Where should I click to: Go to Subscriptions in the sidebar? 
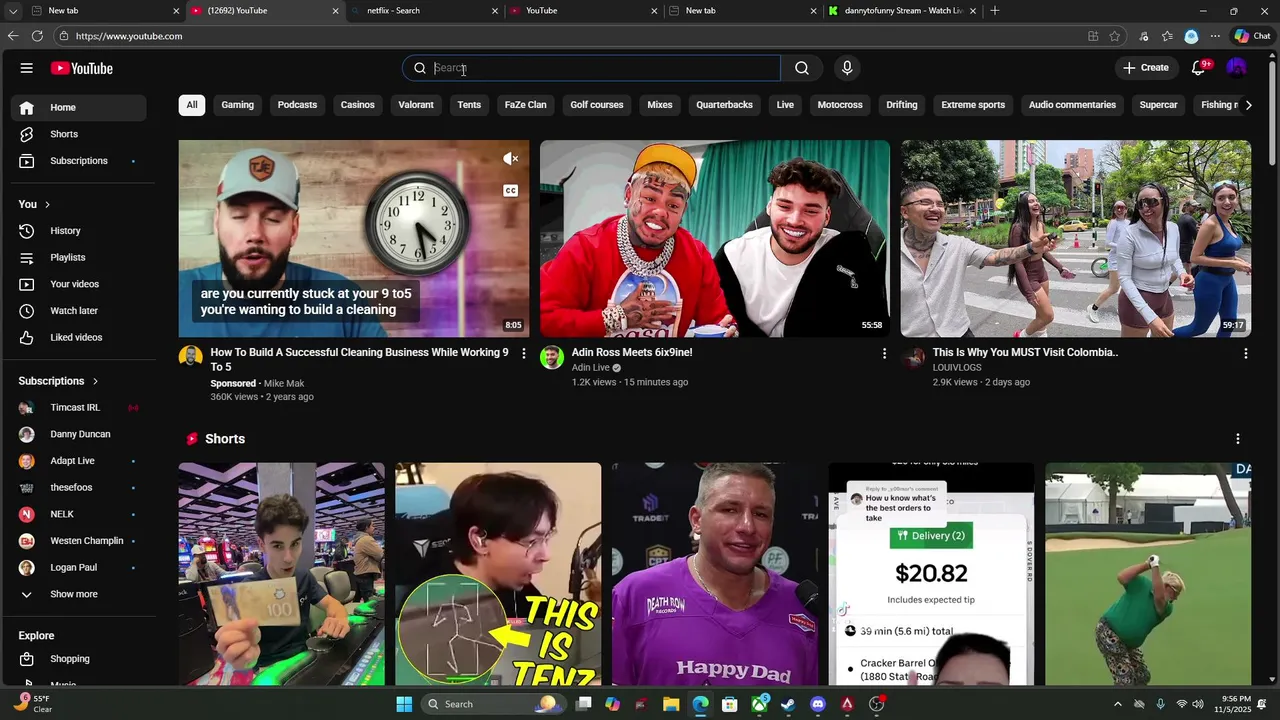pos(79,161)
